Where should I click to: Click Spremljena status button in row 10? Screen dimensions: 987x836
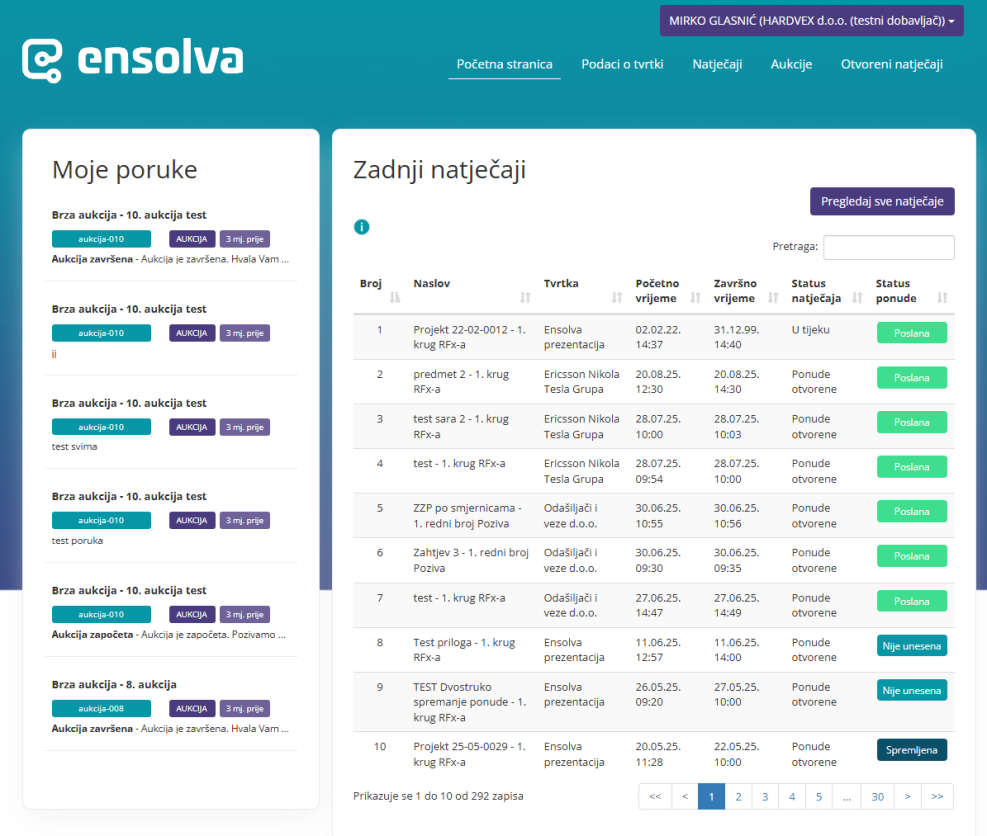(x=911, y=750)
